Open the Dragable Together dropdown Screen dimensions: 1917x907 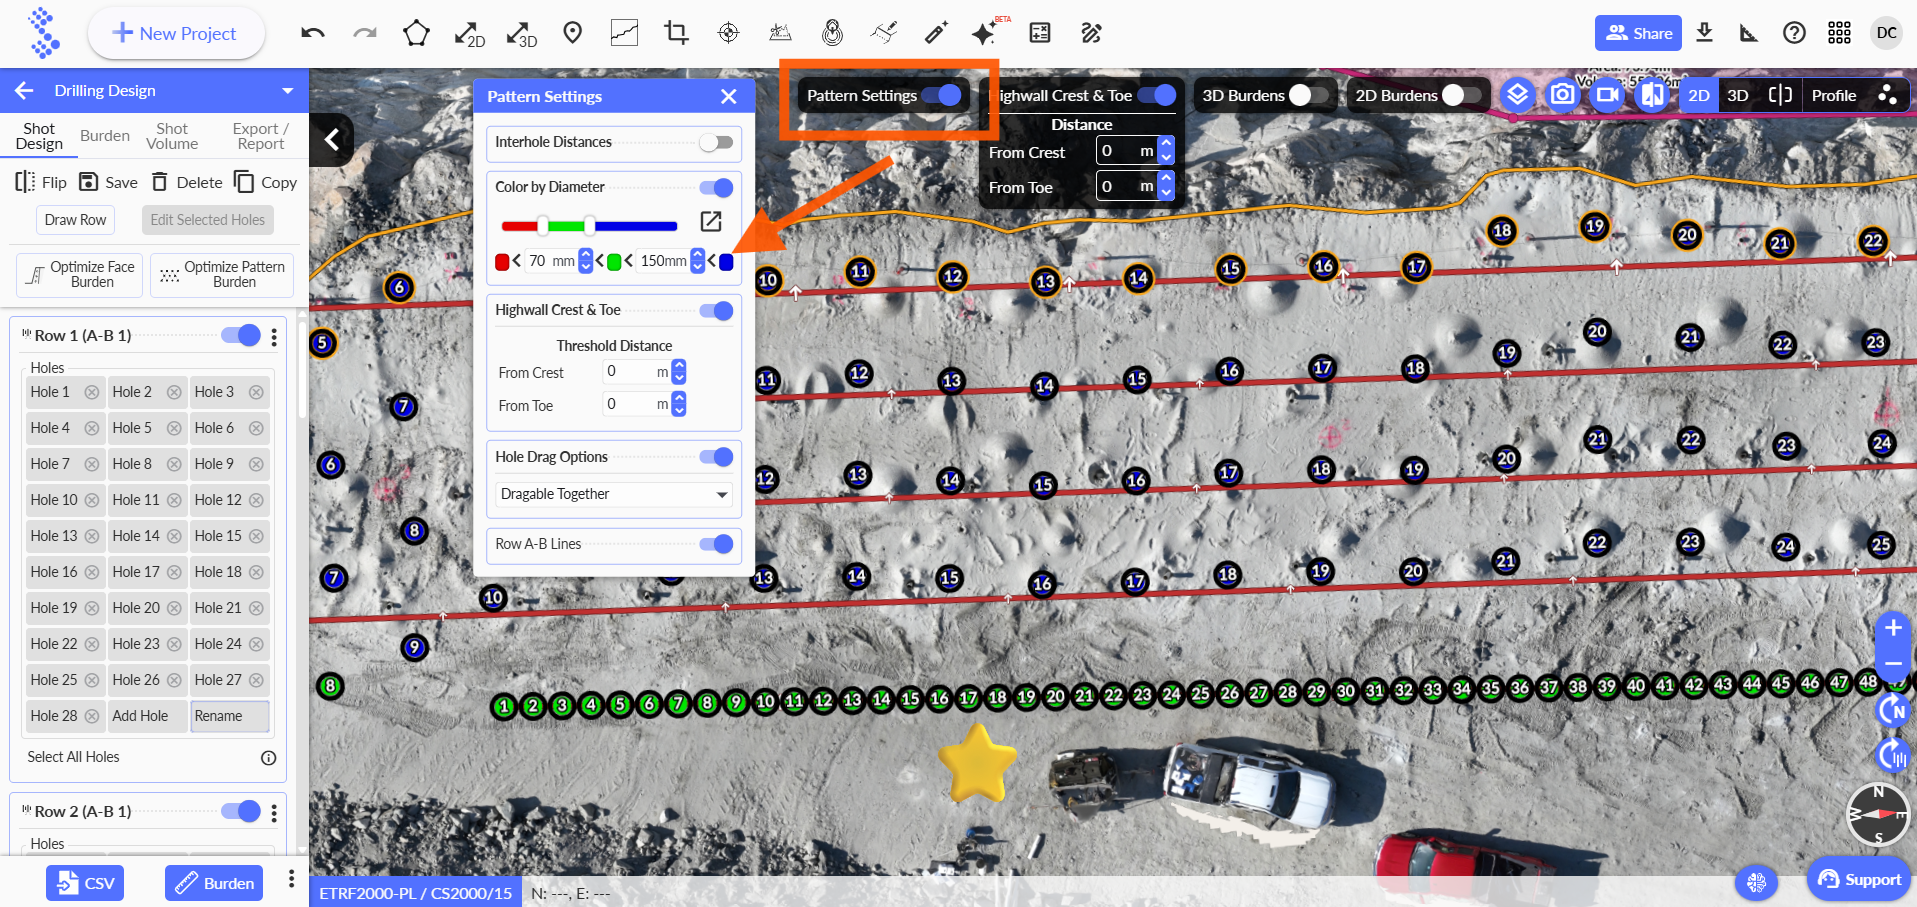[613, 494]
